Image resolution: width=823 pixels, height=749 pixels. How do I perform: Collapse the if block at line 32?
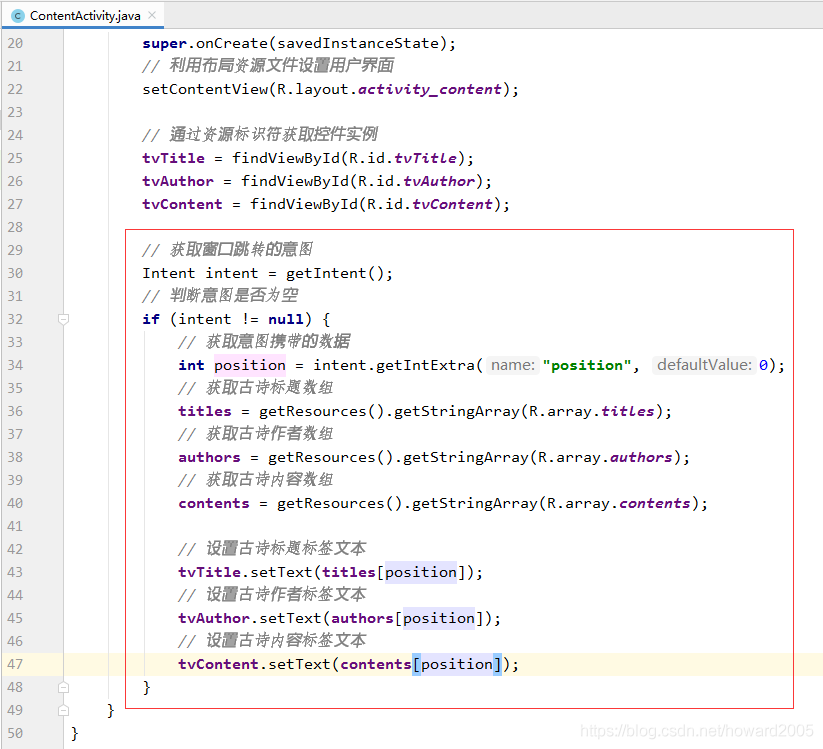point(64,319)
